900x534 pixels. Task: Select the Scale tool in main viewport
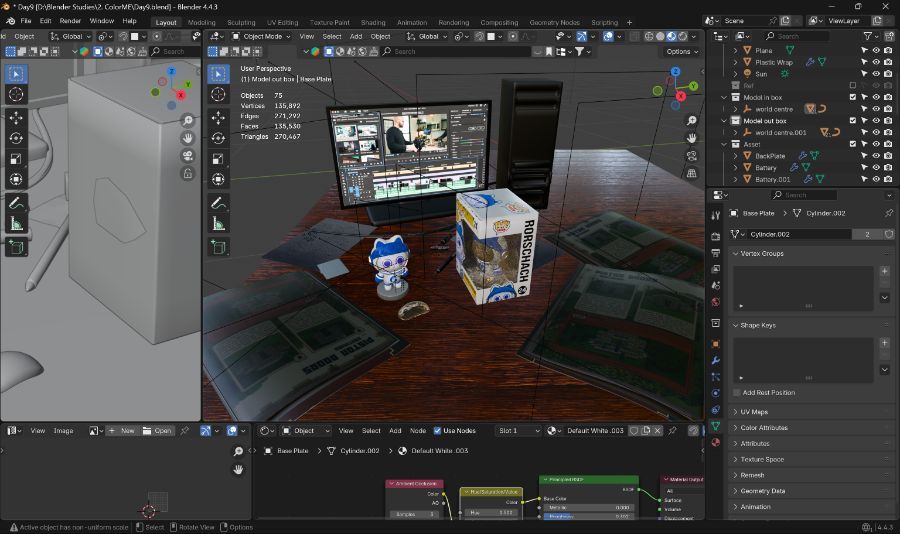pos(218,159)
